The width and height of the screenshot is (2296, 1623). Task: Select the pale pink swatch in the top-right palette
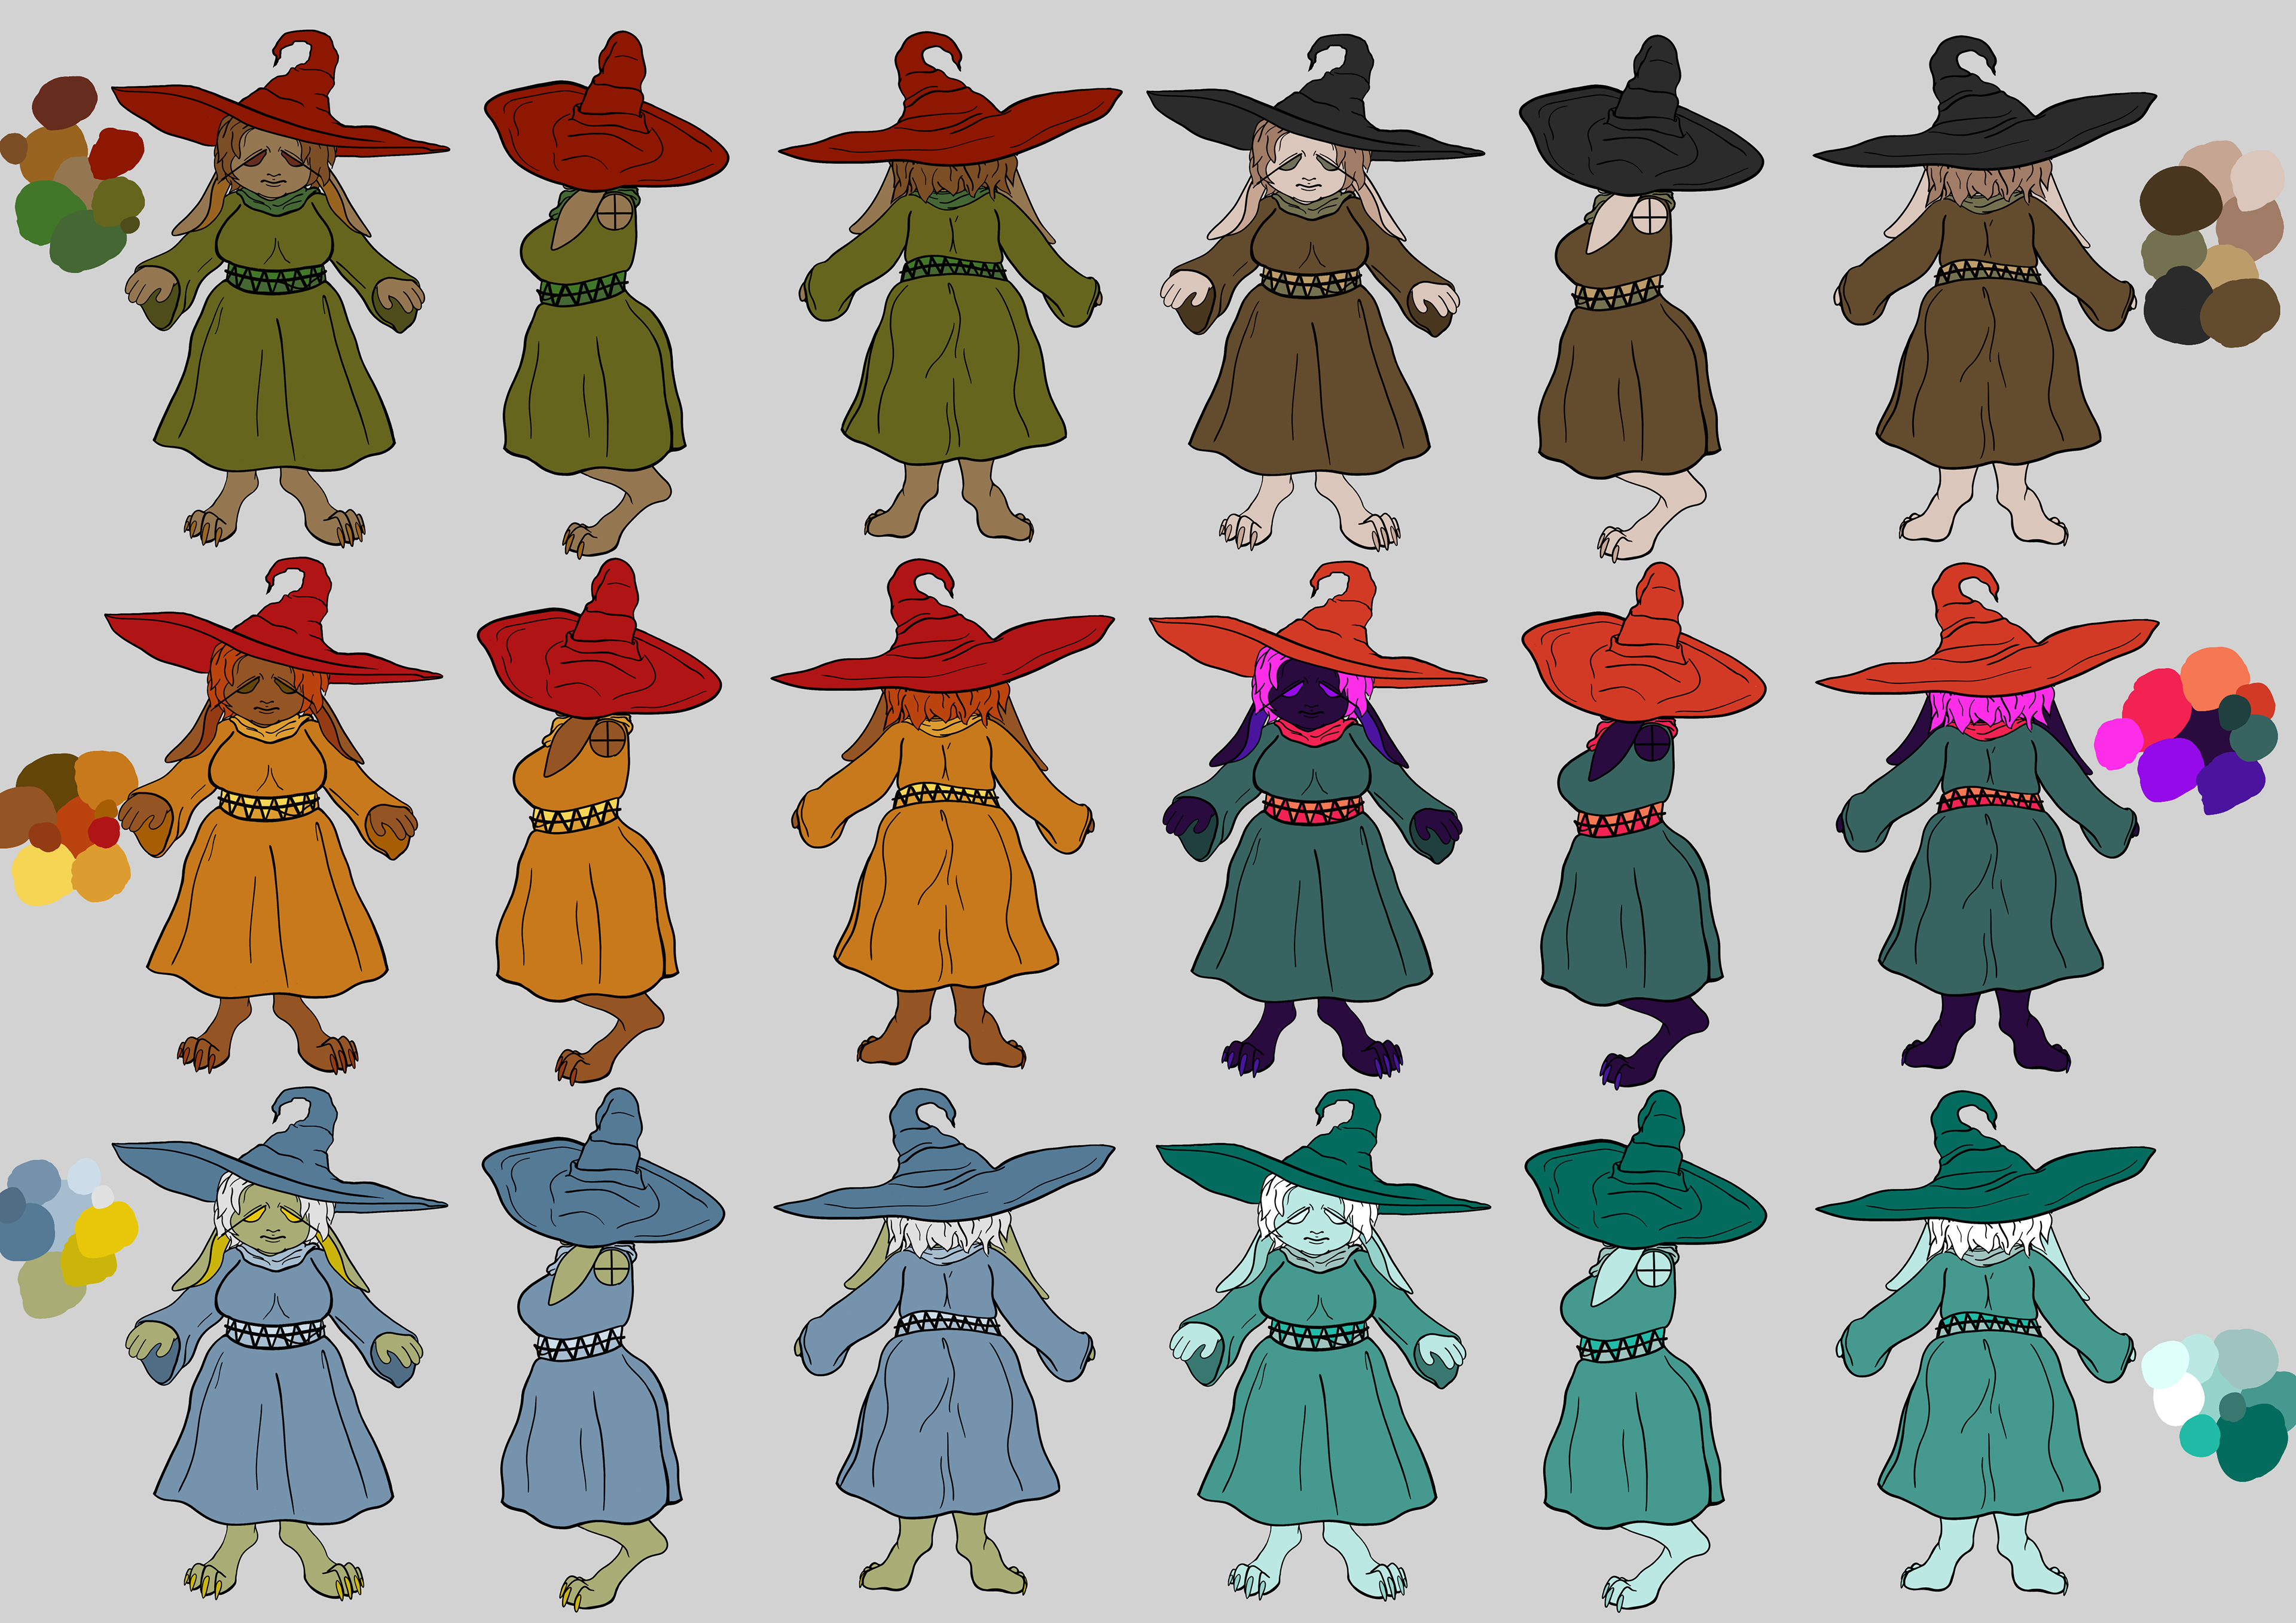pos(2257,179)
